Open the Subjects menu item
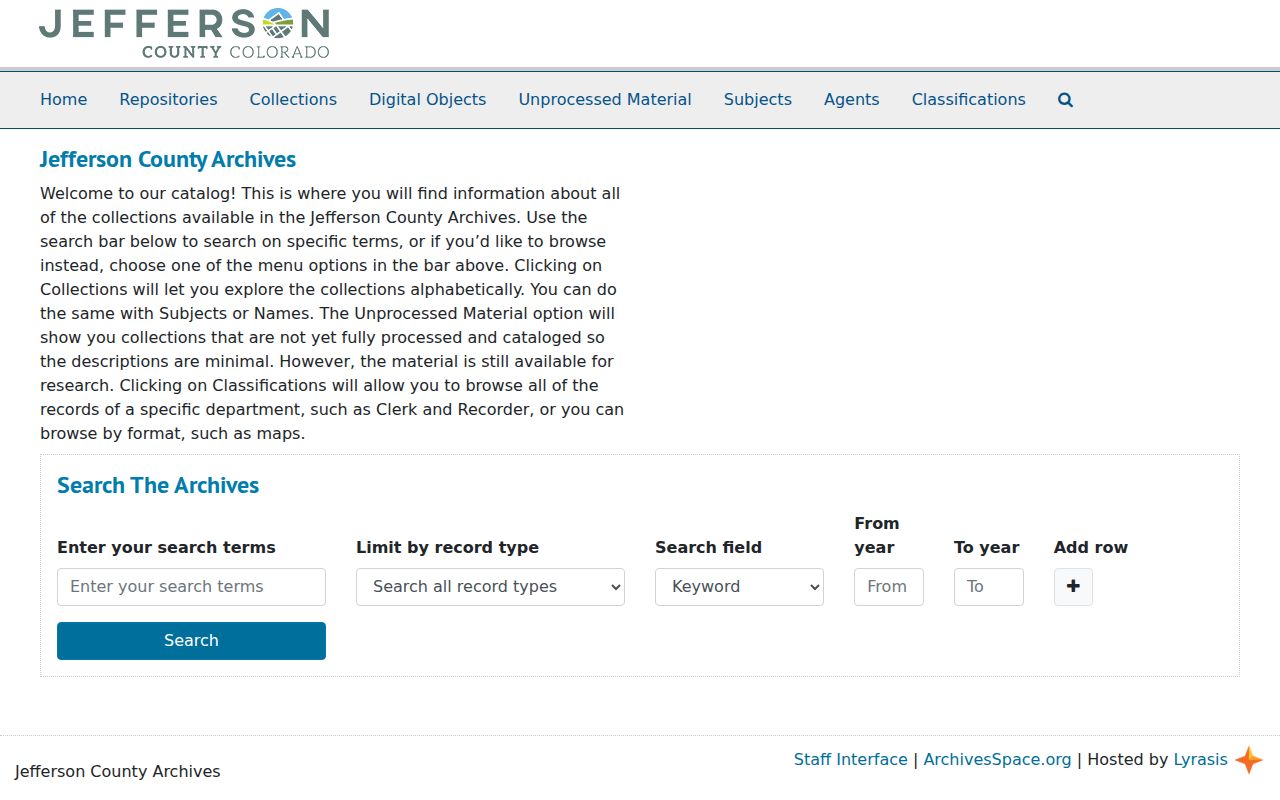 click(x=758, y=100)
